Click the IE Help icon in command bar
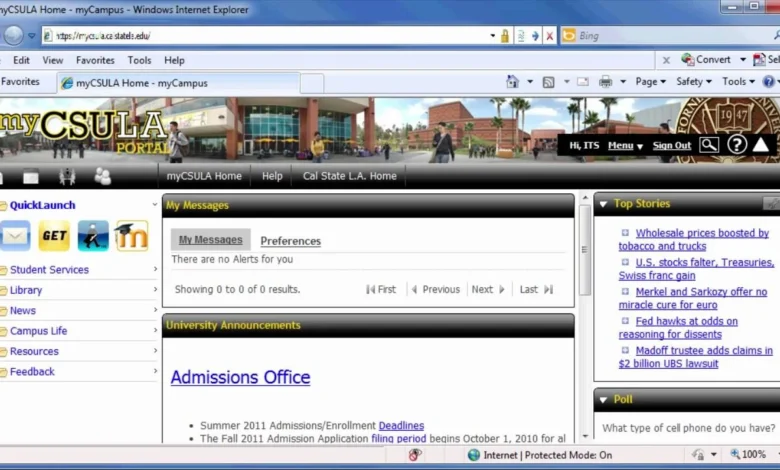Viewport: 780px width, 470px height. pos(769,82)
